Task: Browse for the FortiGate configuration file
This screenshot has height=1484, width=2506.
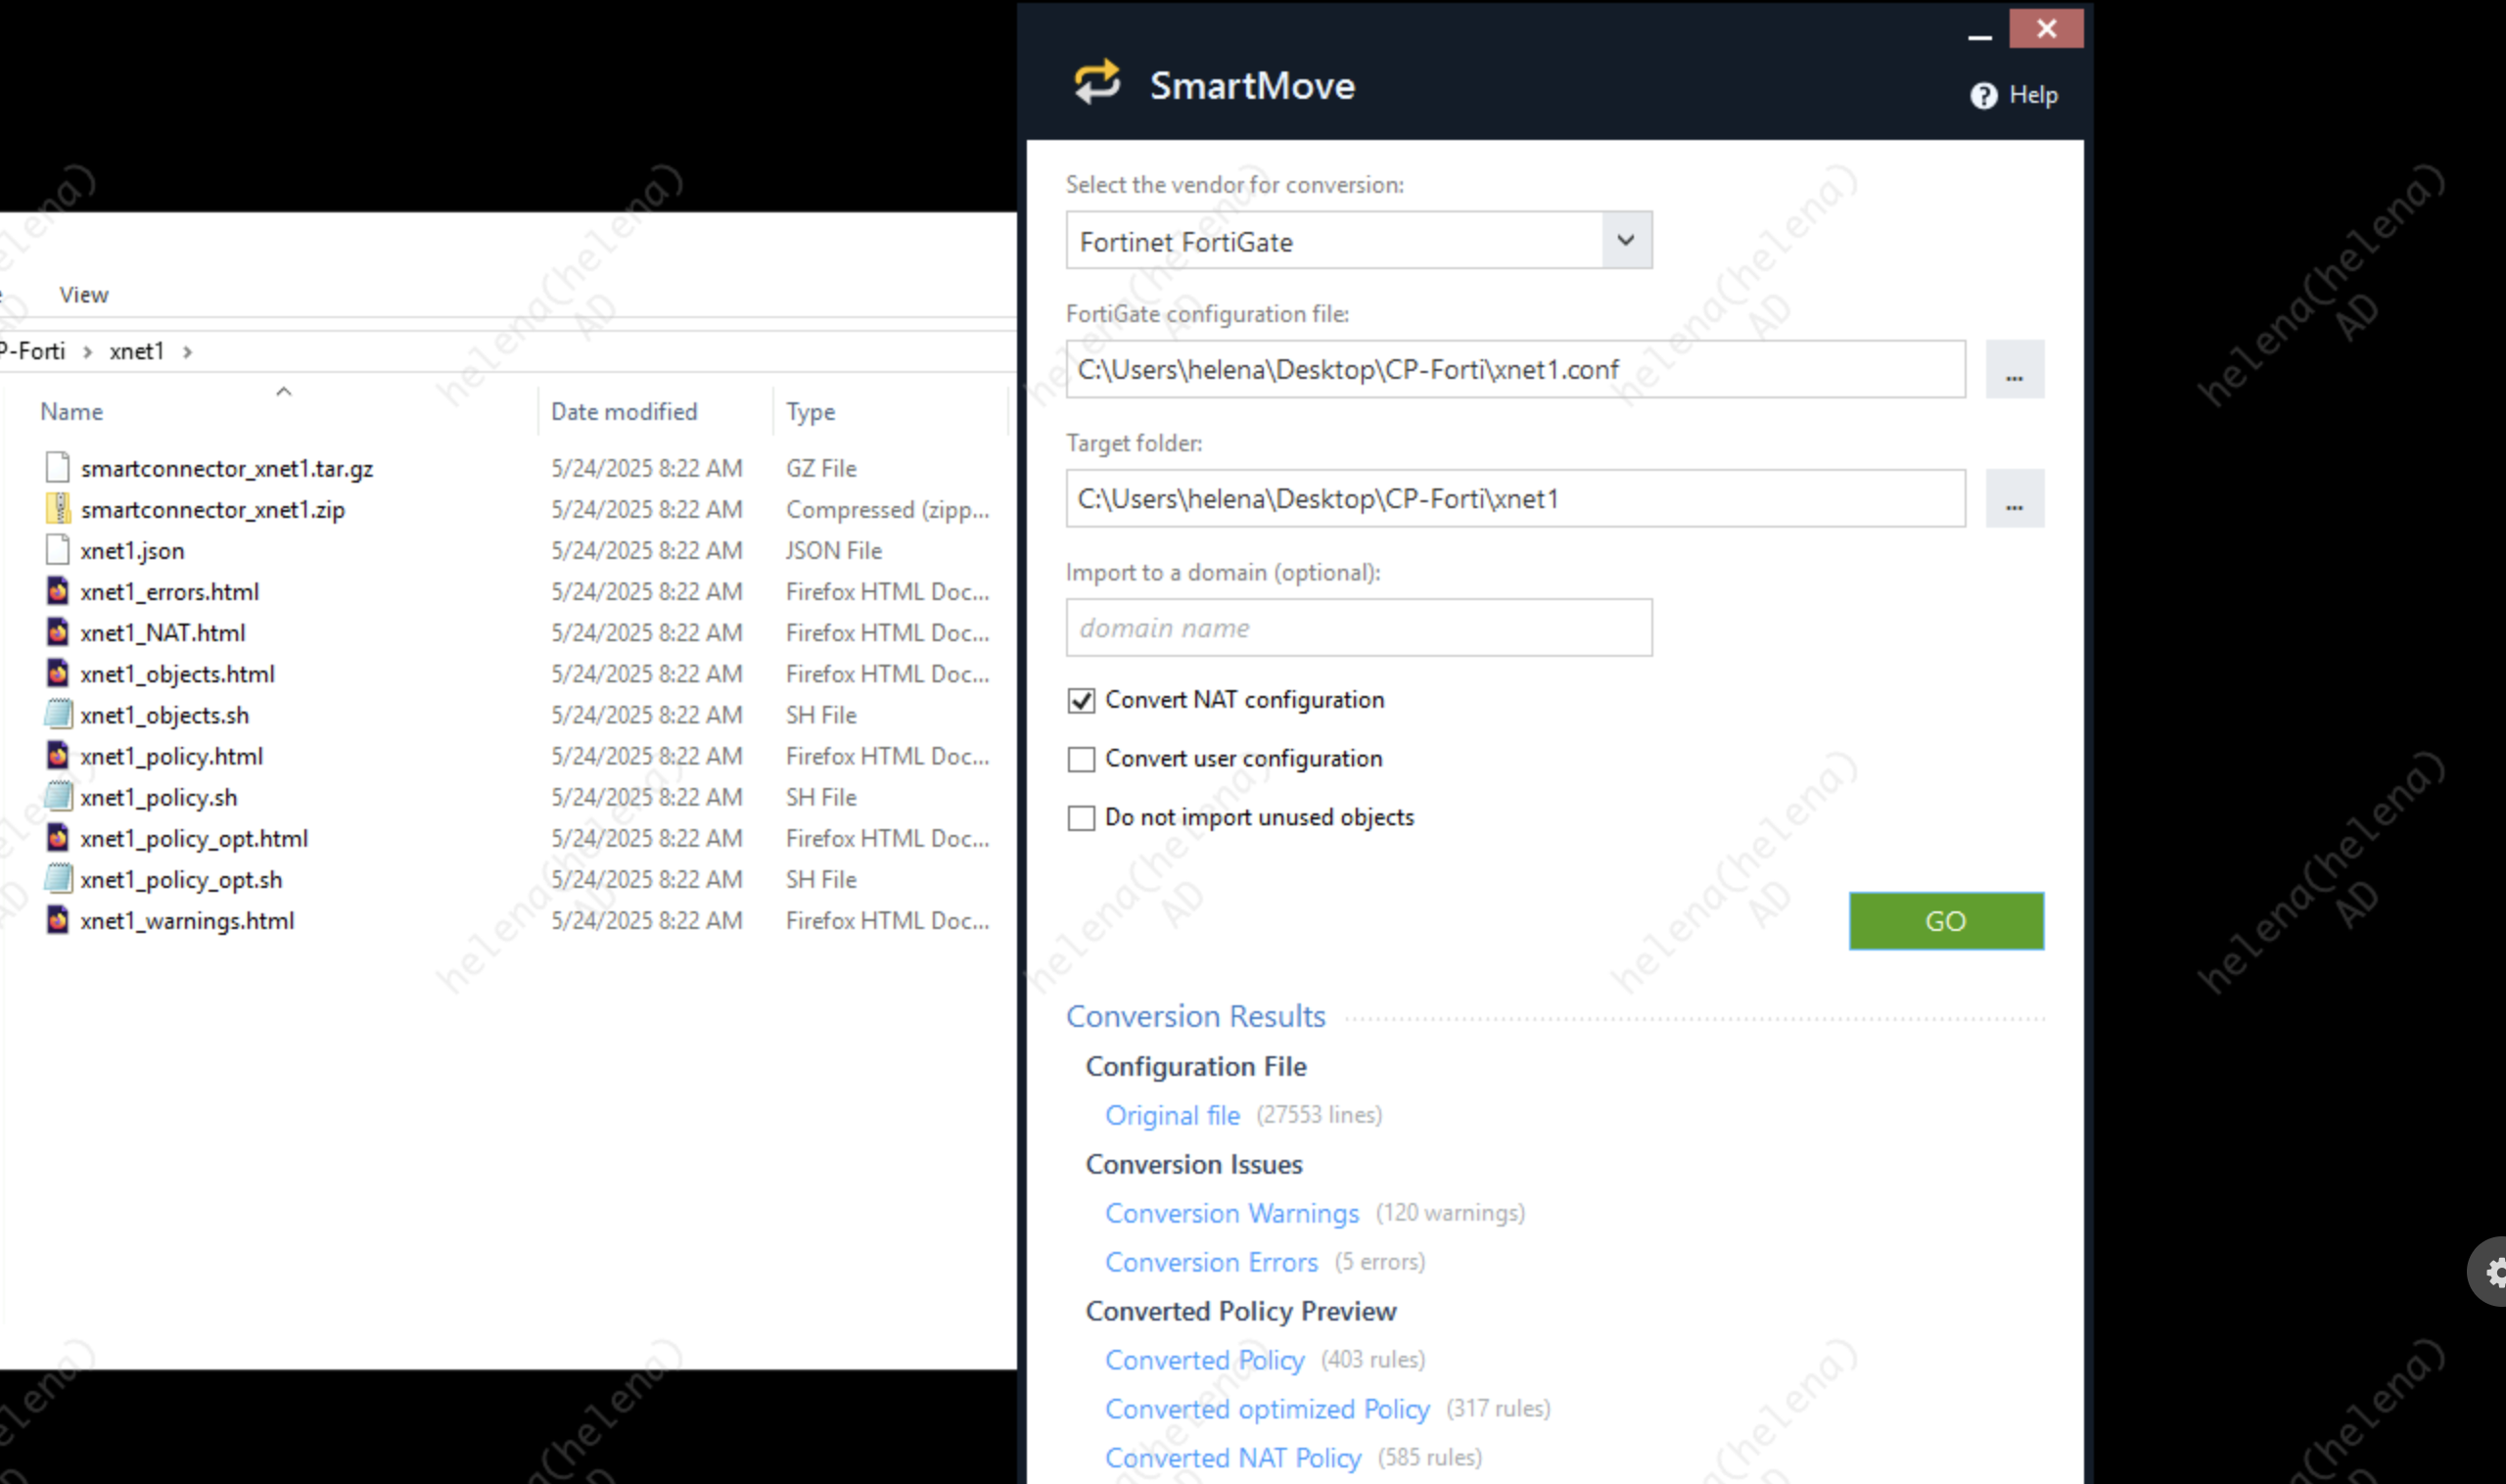Action: click(x=2013, y=370)
